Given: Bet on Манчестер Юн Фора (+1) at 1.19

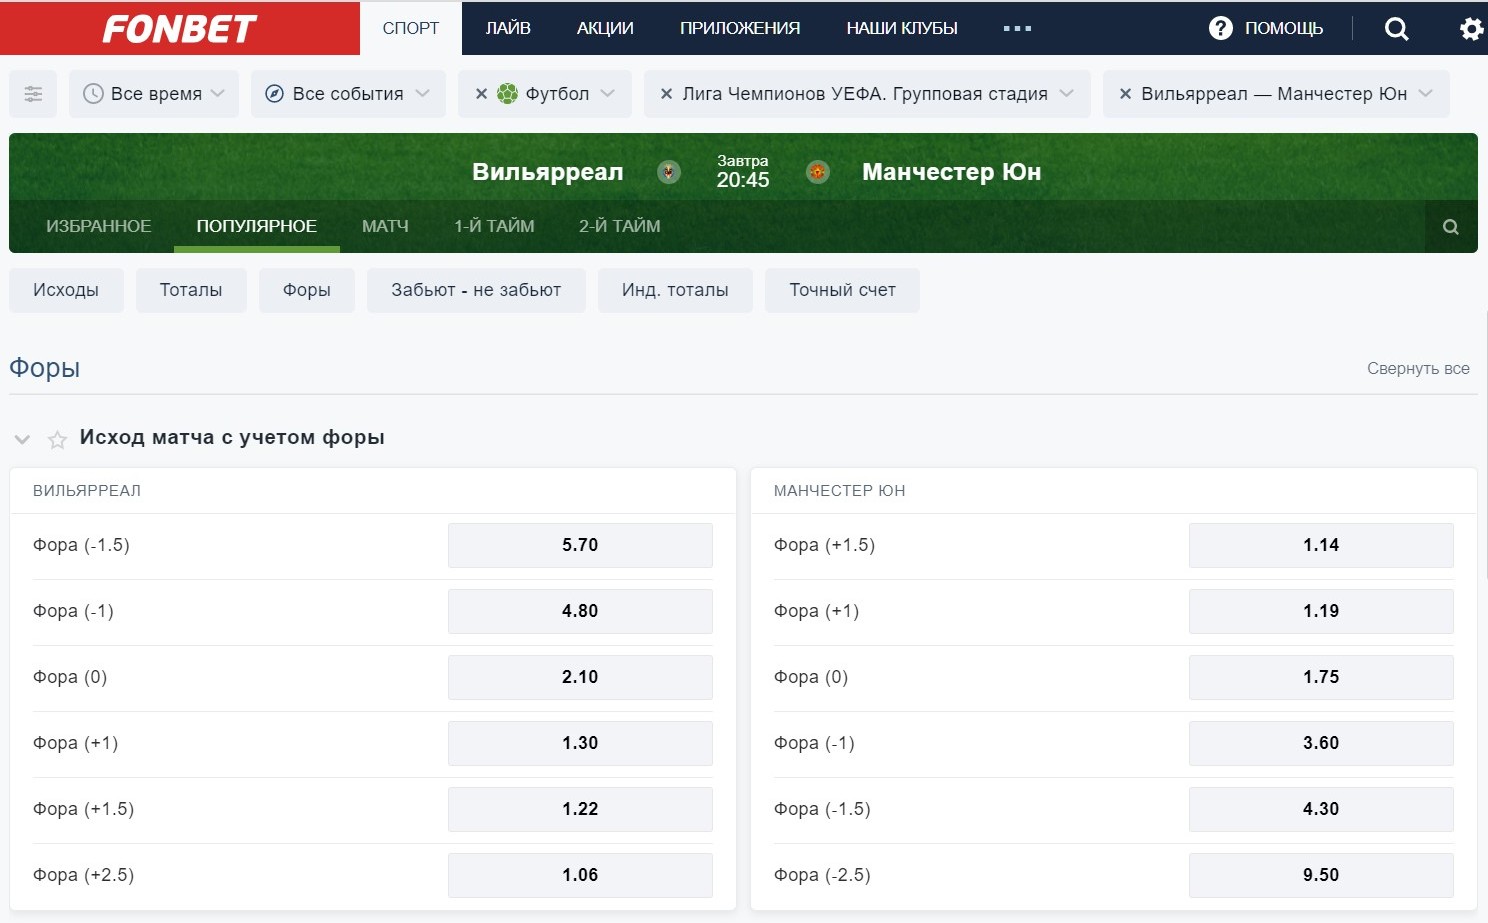Looking at the screenshot, I should [x=1321, y=611].
